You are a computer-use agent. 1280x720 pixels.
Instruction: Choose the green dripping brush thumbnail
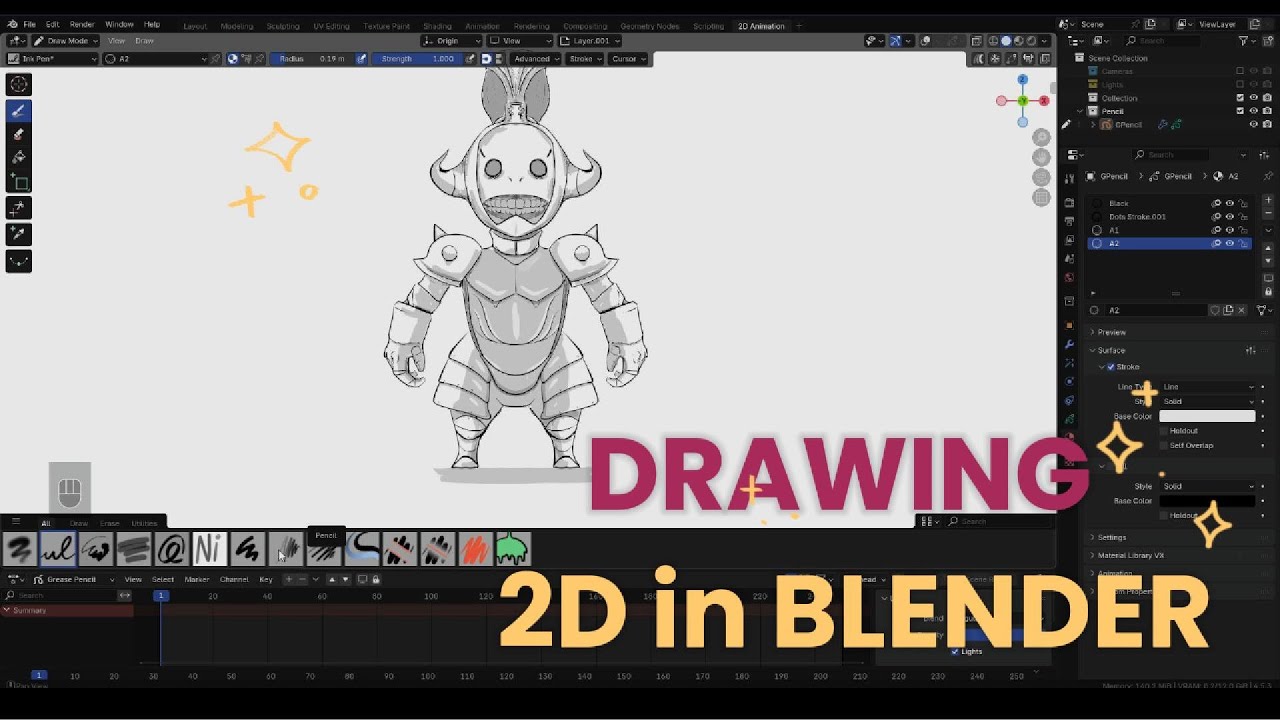pos(511,548)
